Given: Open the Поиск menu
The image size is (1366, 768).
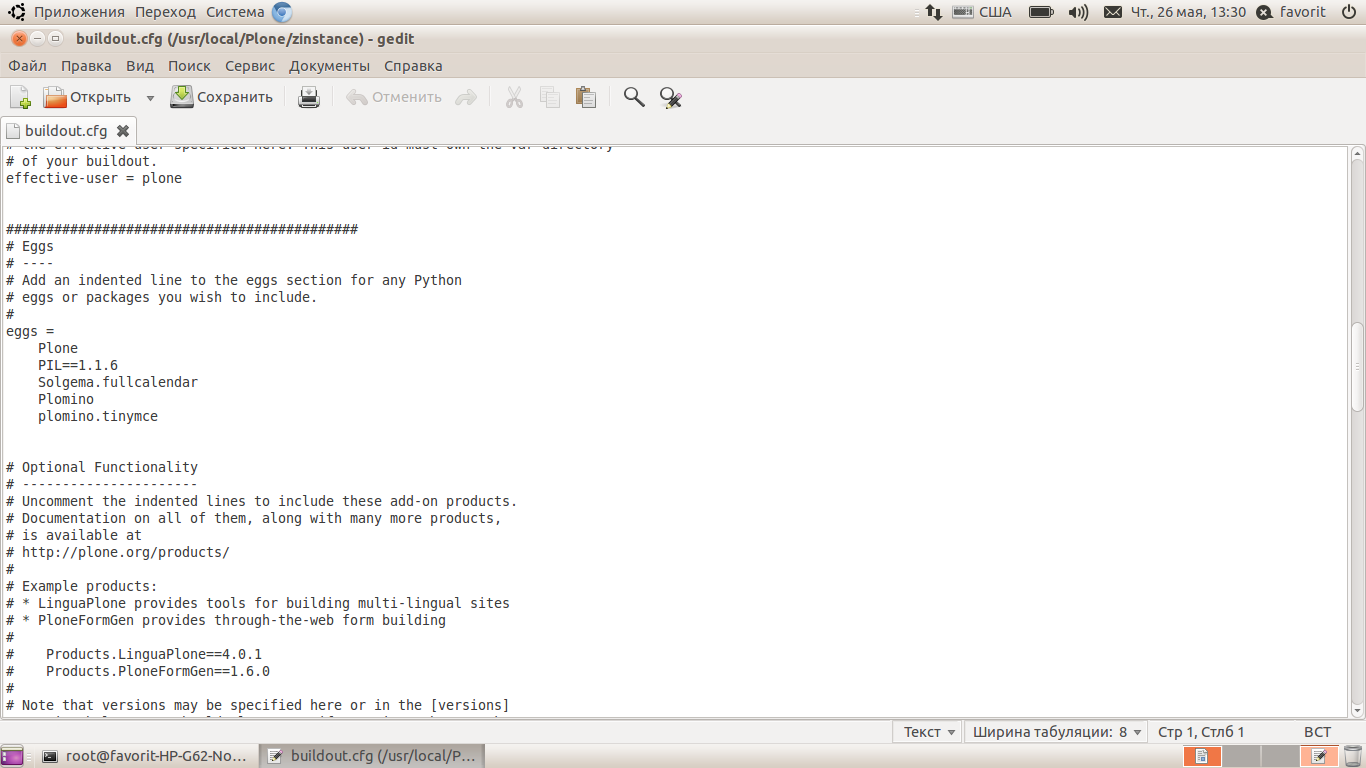Looking at the screenshot, I should click(x=189, y=66).
